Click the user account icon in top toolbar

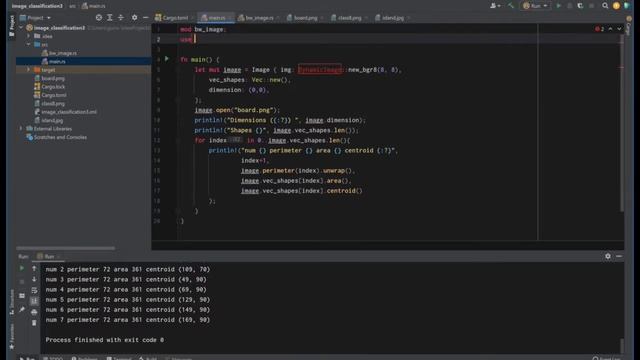pyautogui.click(x=495, y=6)
